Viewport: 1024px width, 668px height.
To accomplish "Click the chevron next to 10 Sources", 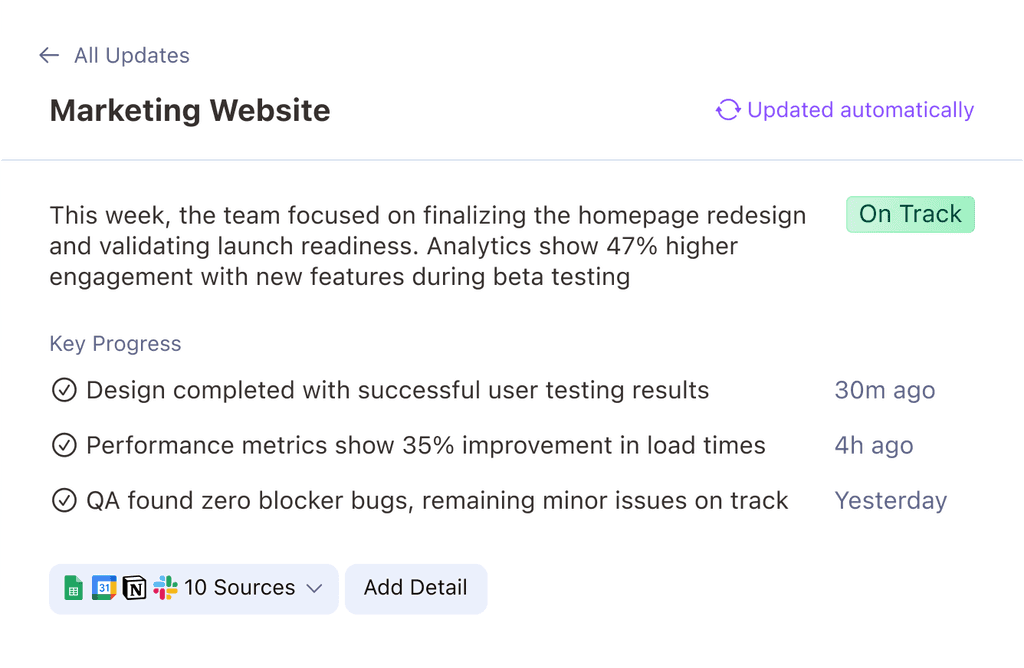I will tap(315, 588).
